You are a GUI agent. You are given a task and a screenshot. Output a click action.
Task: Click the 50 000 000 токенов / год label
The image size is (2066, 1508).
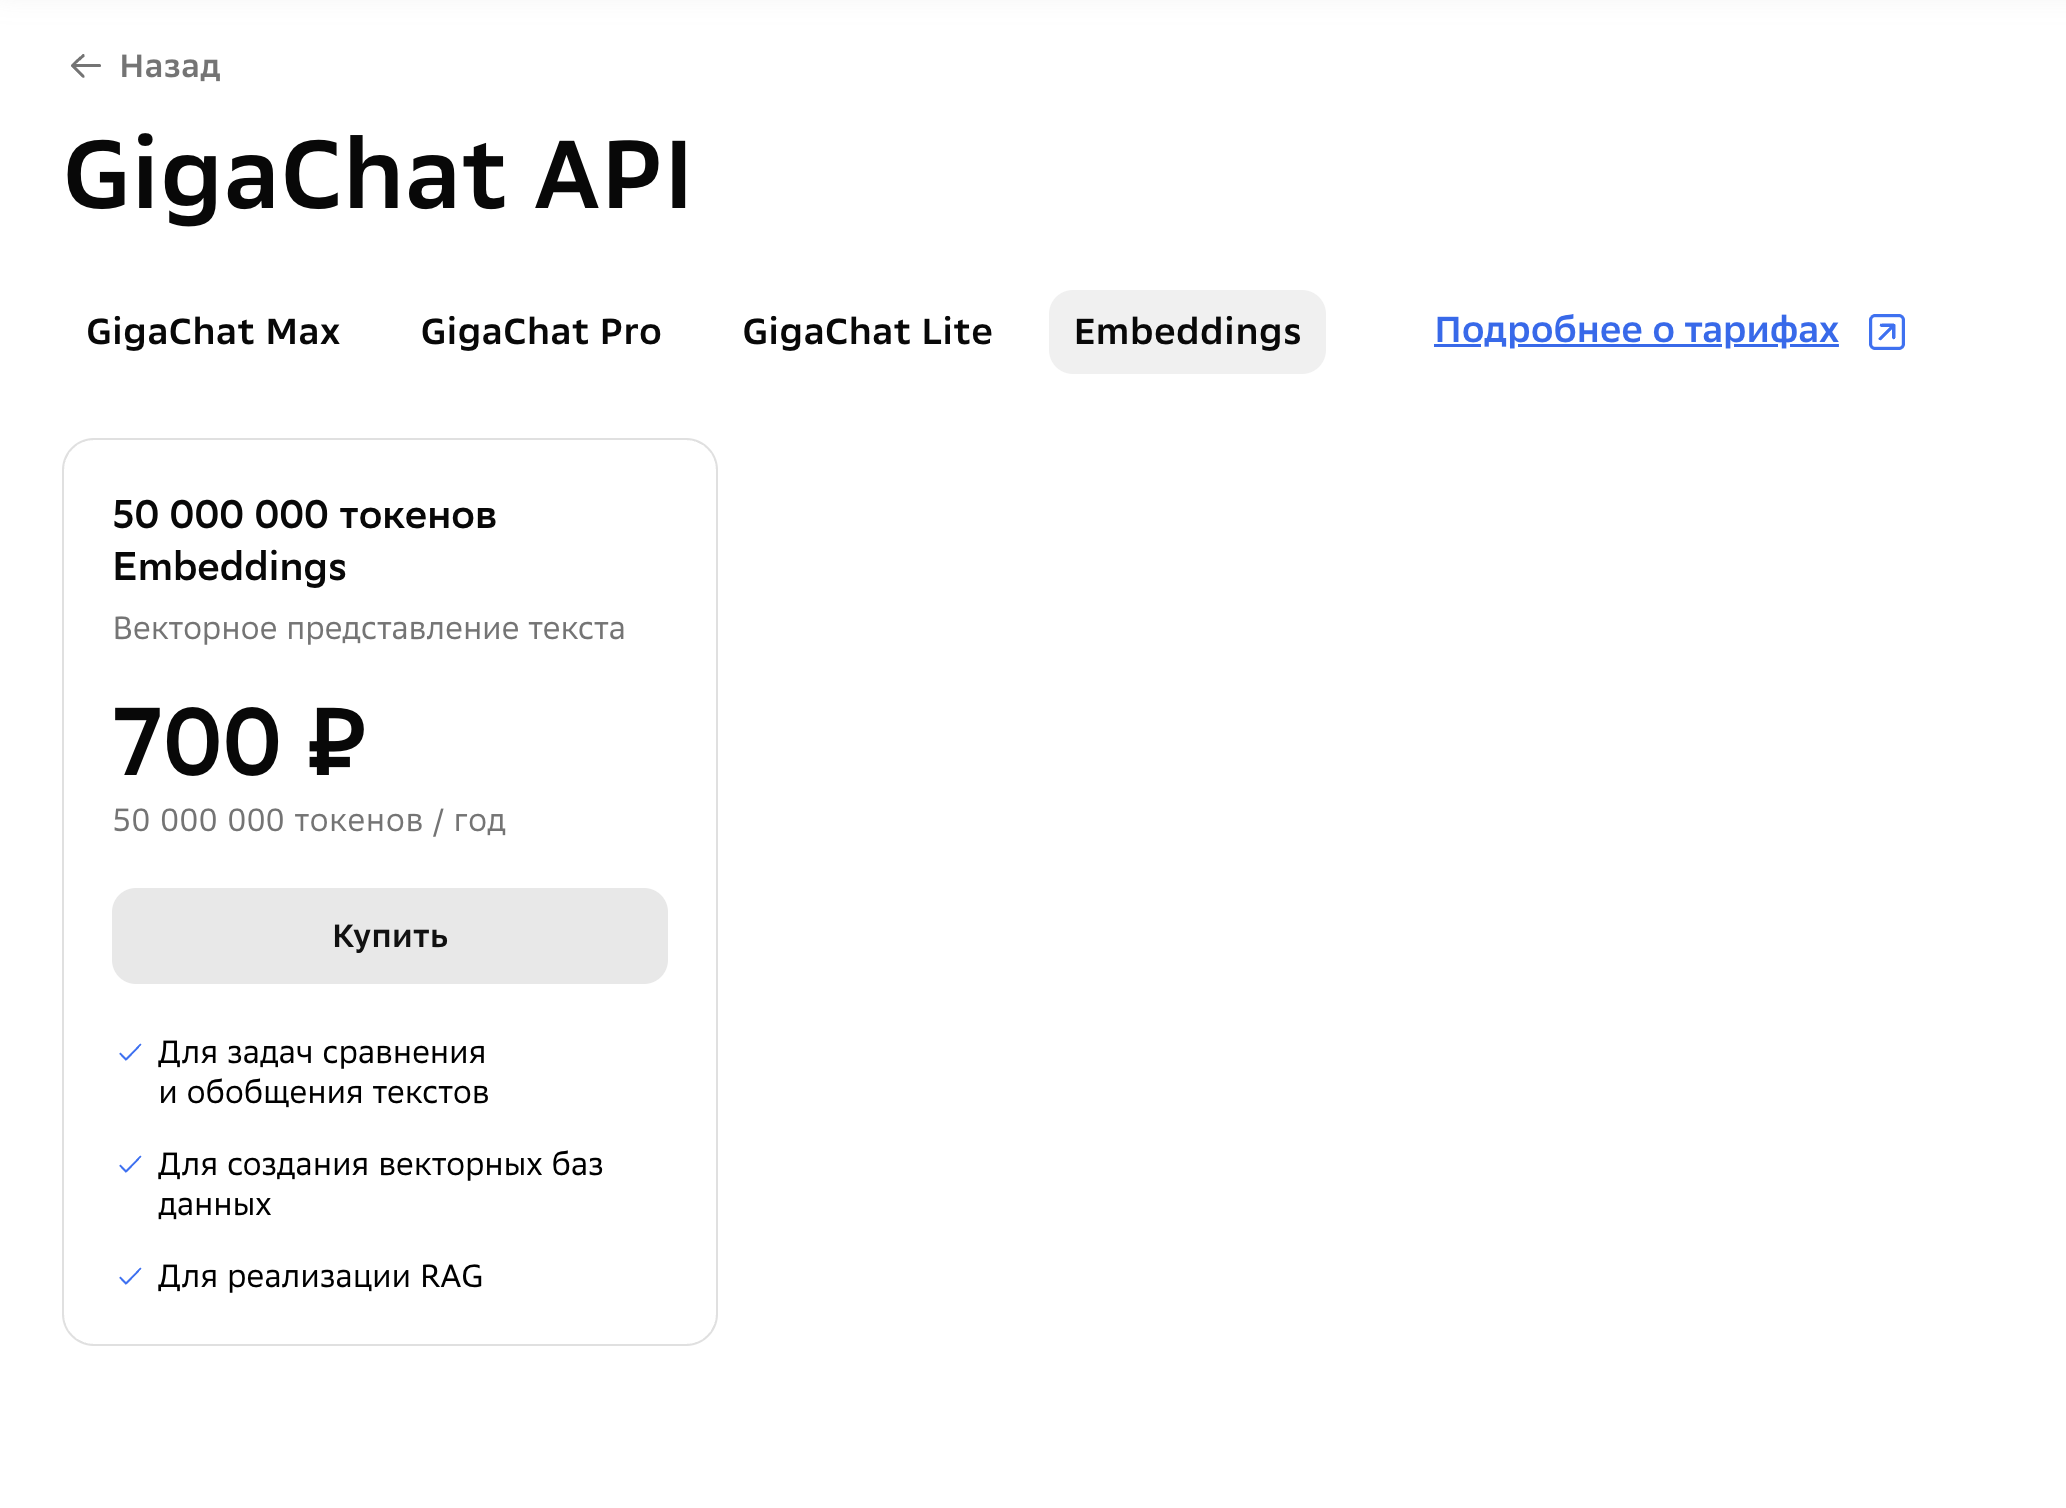click(309, 820)
